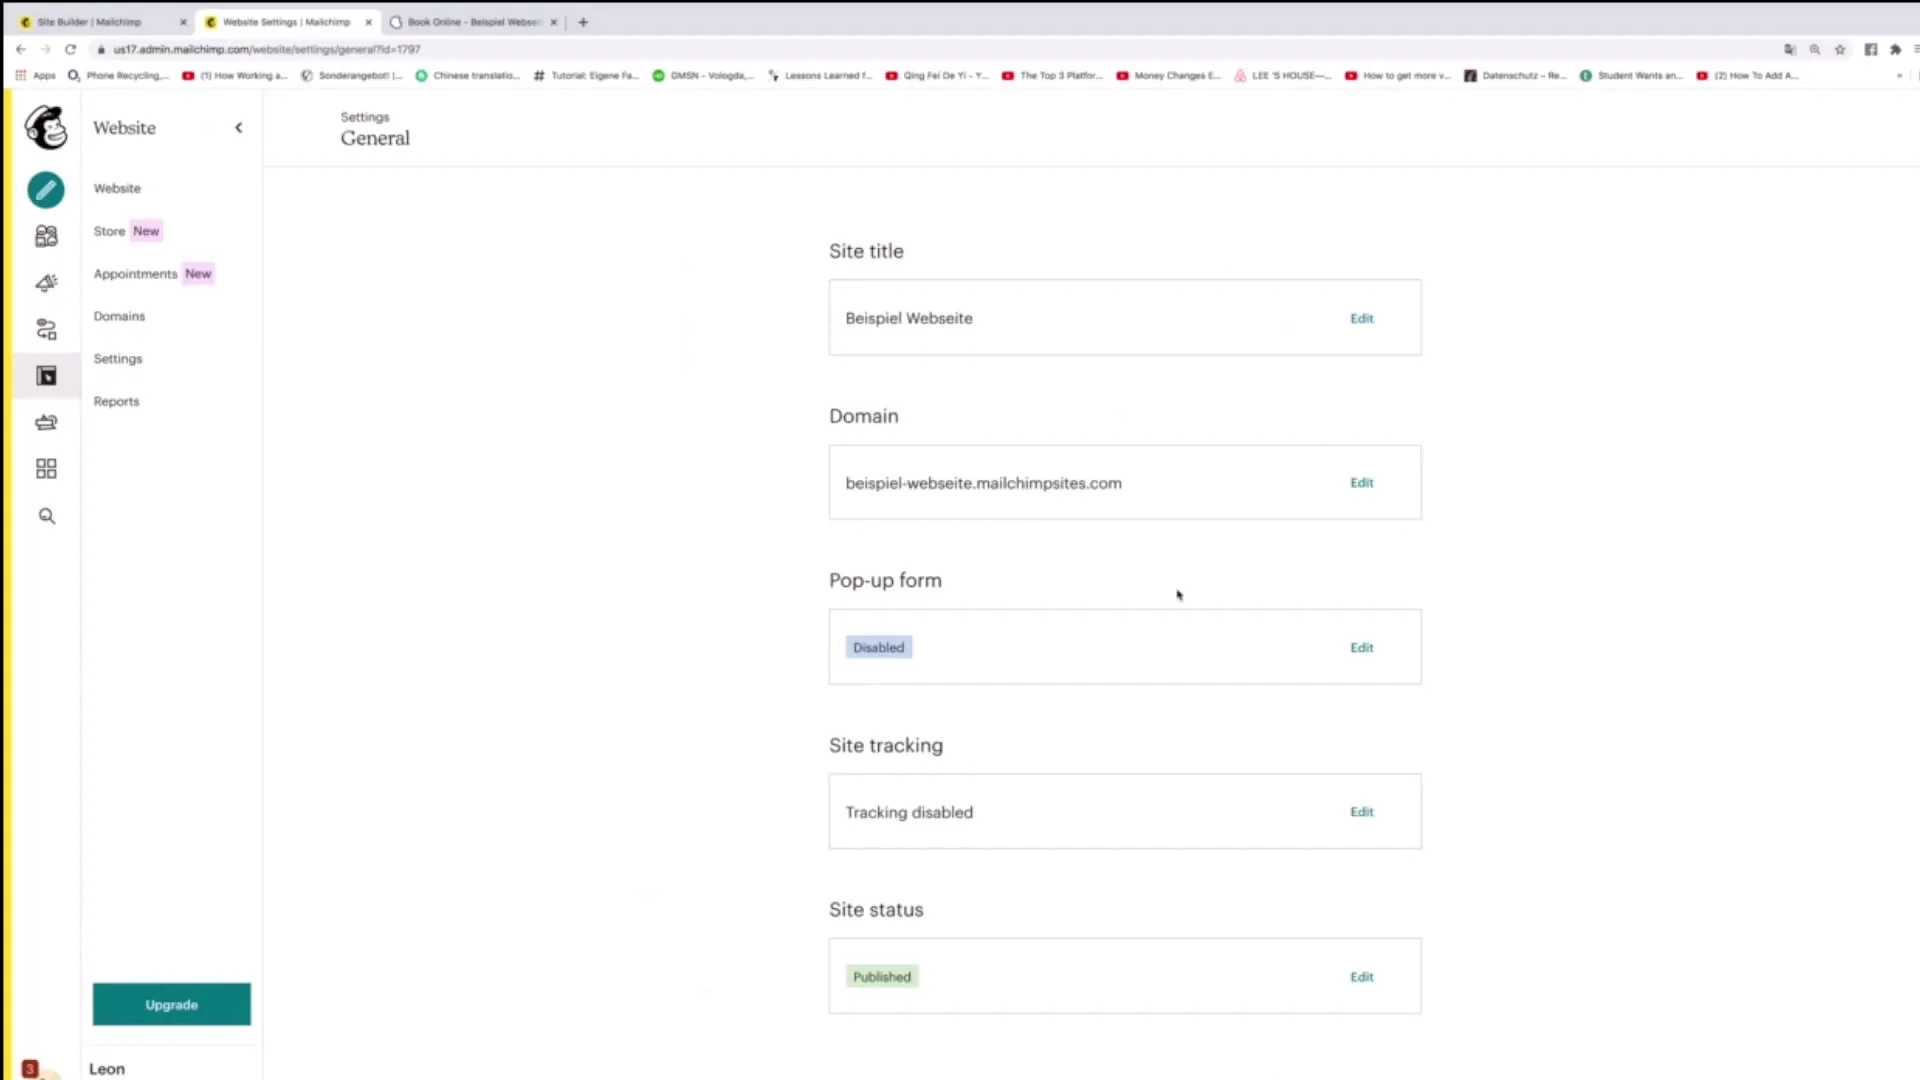
Task: Toggle the Pop-up form enabled state
Action: (x=1361, y=646)
